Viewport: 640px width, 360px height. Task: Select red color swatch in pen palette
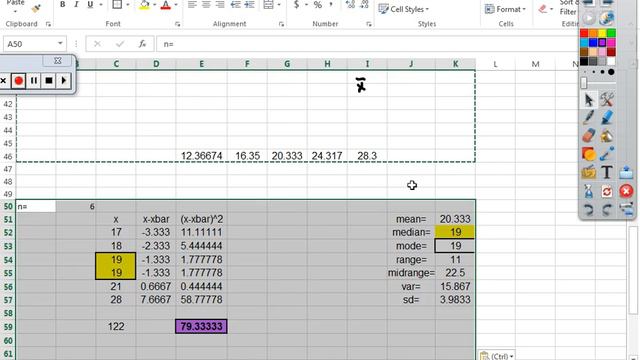point(584,33)
